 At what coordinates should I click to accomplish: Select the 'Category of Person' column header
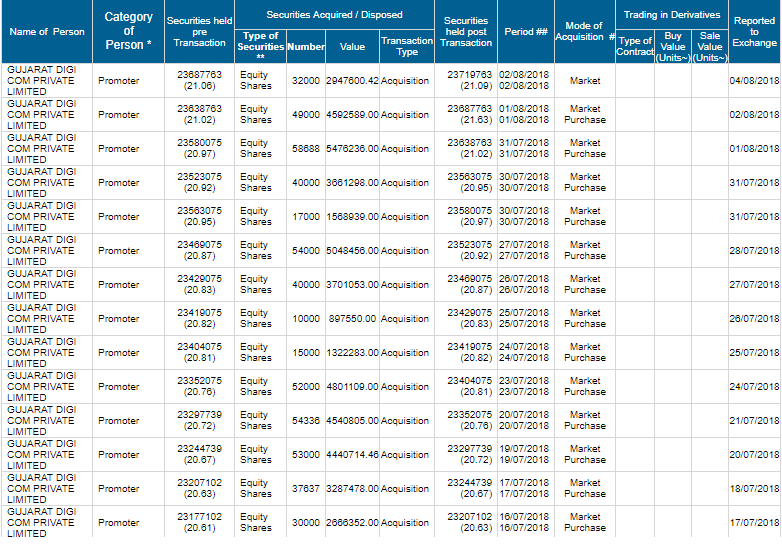point(128,31)
